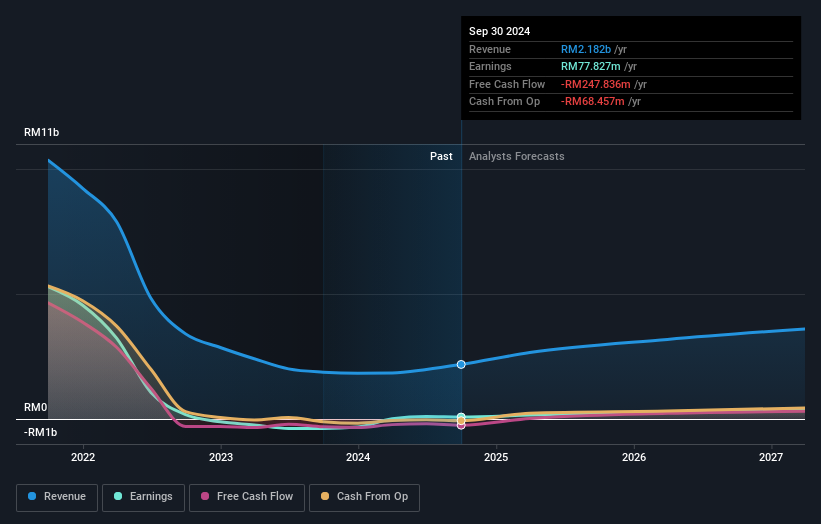Click the RM2.182b revenue value
This screenshot has height=524, width=821.
click(586, 49)
